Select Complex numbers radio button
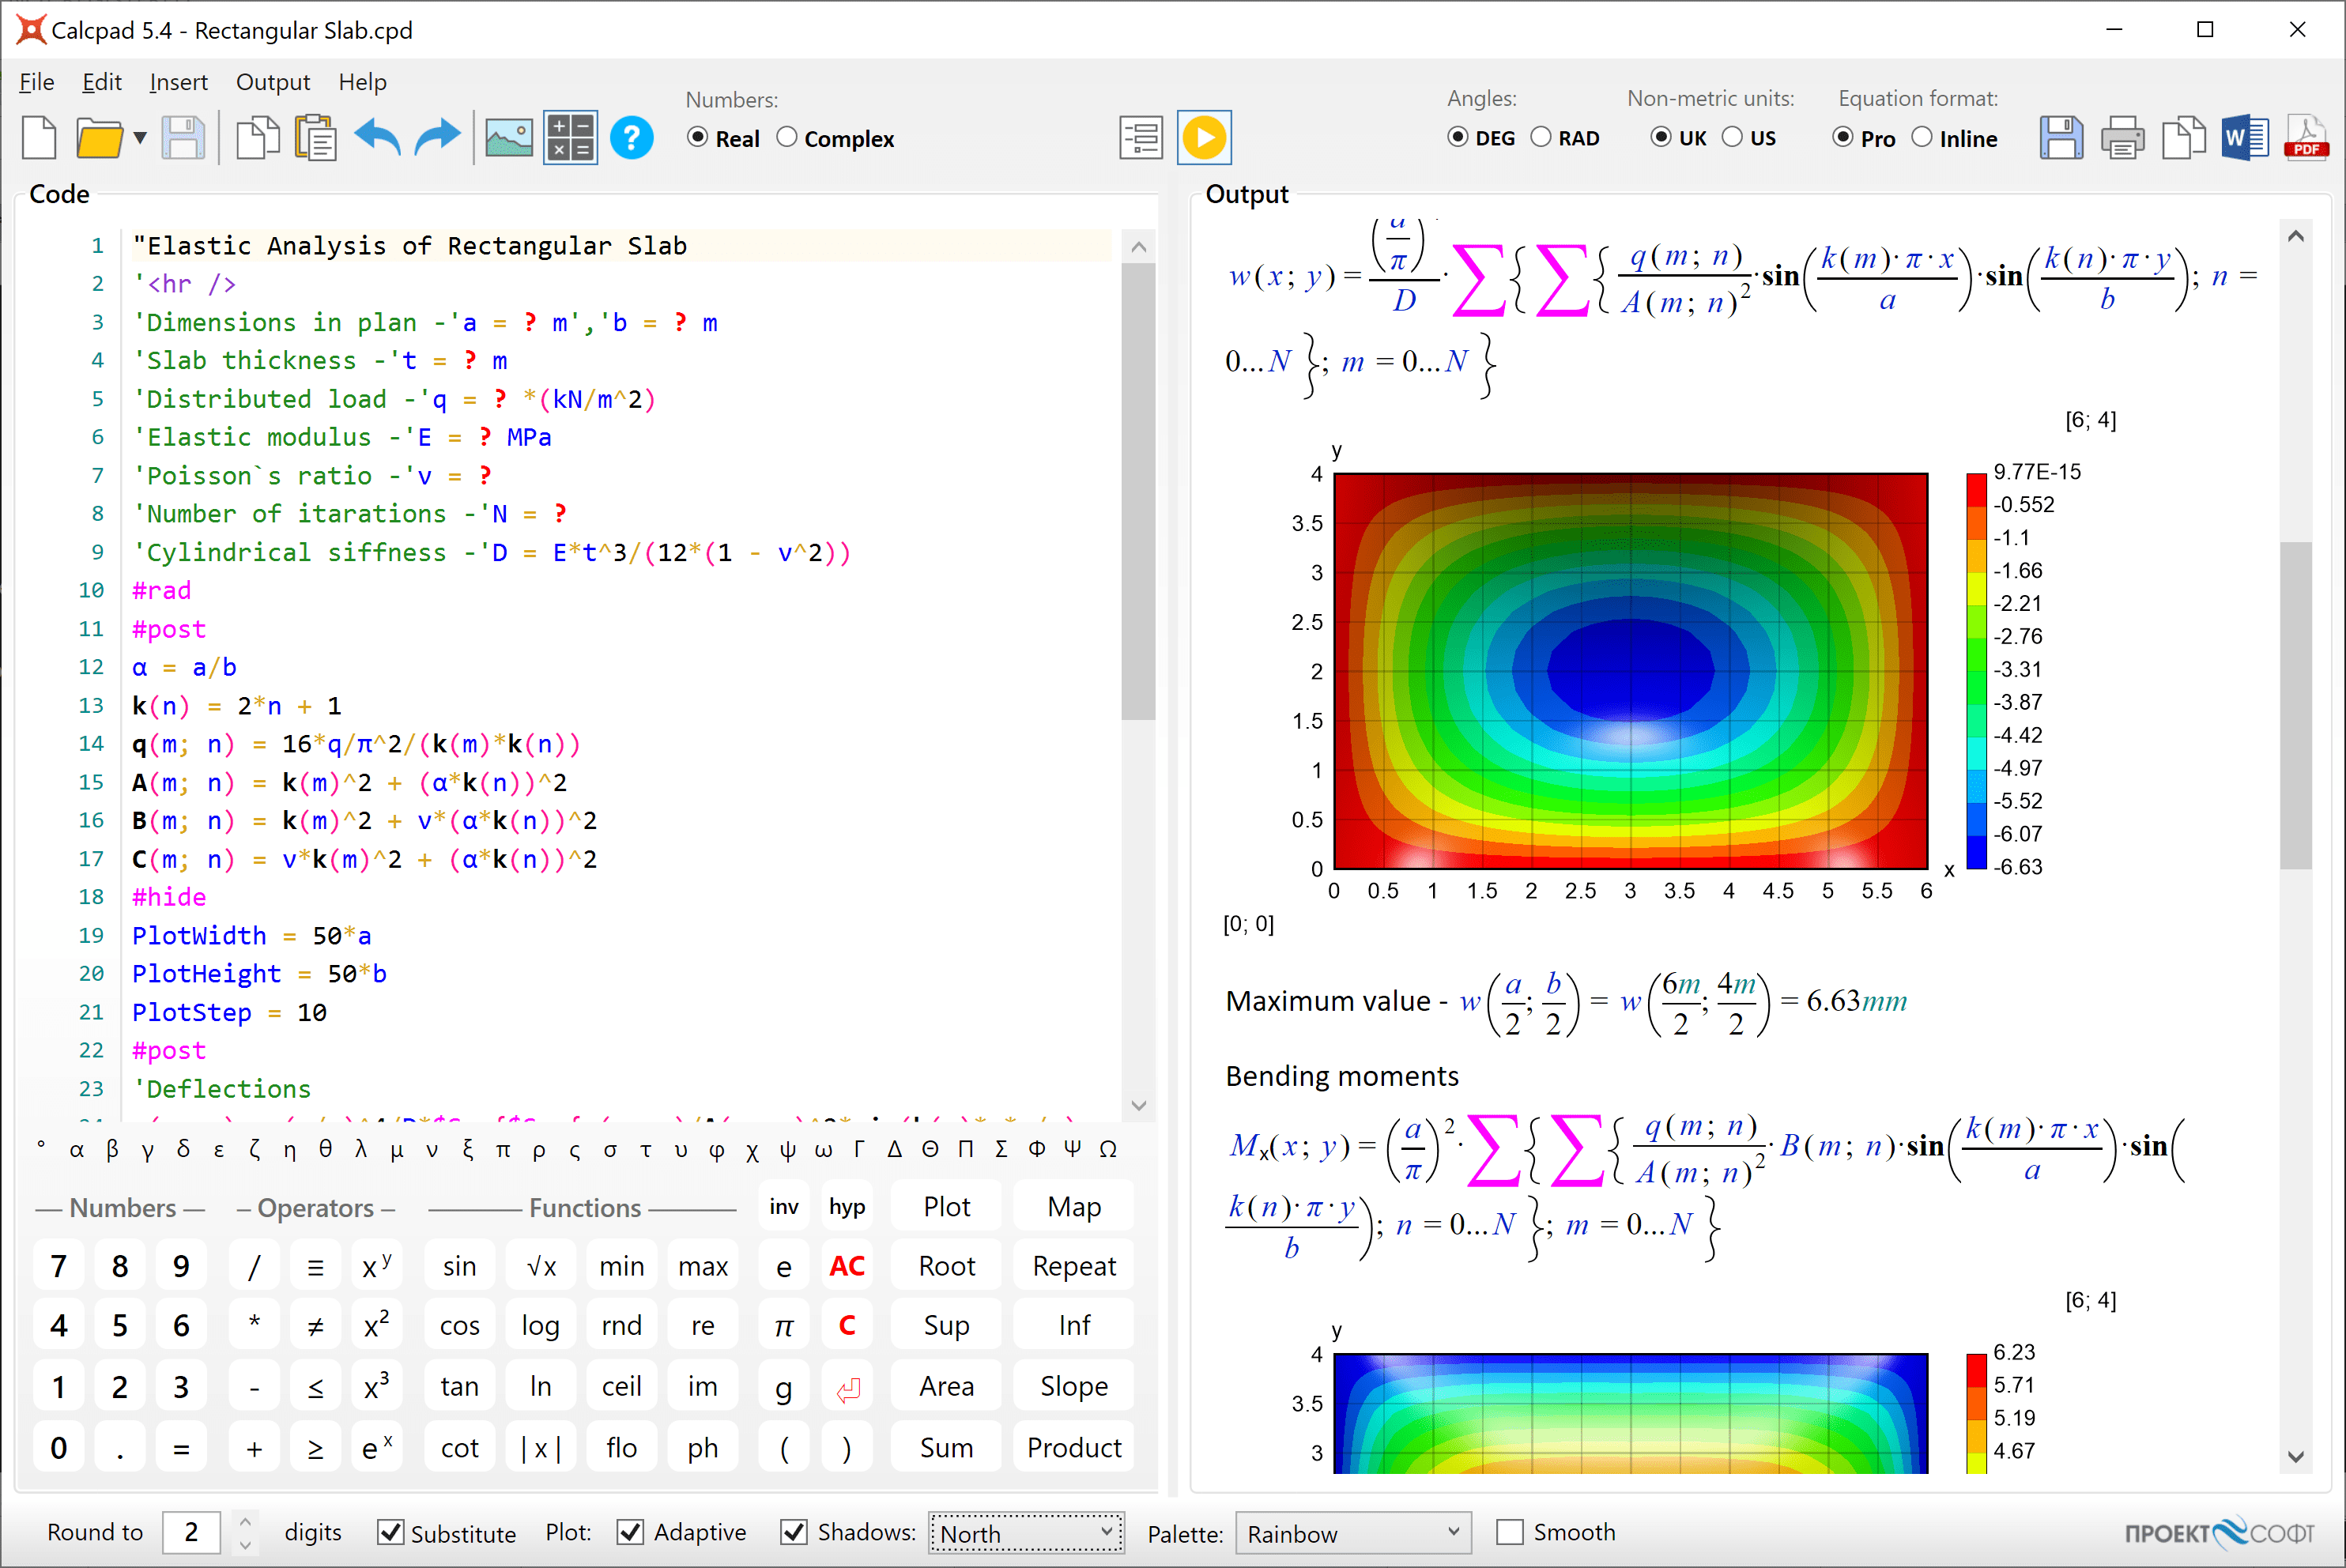Viewport: 2346px width, 1568px height. (798, 138)
